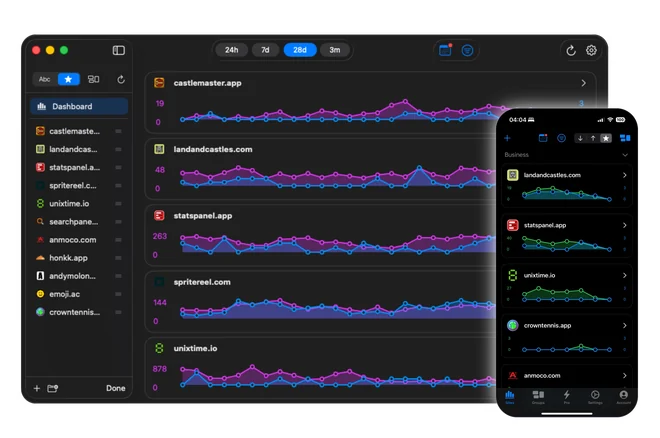Open the Dashboard sidebar item
Image resolution: width=660 pixels, height=438 pixels.
coord(79,106)
